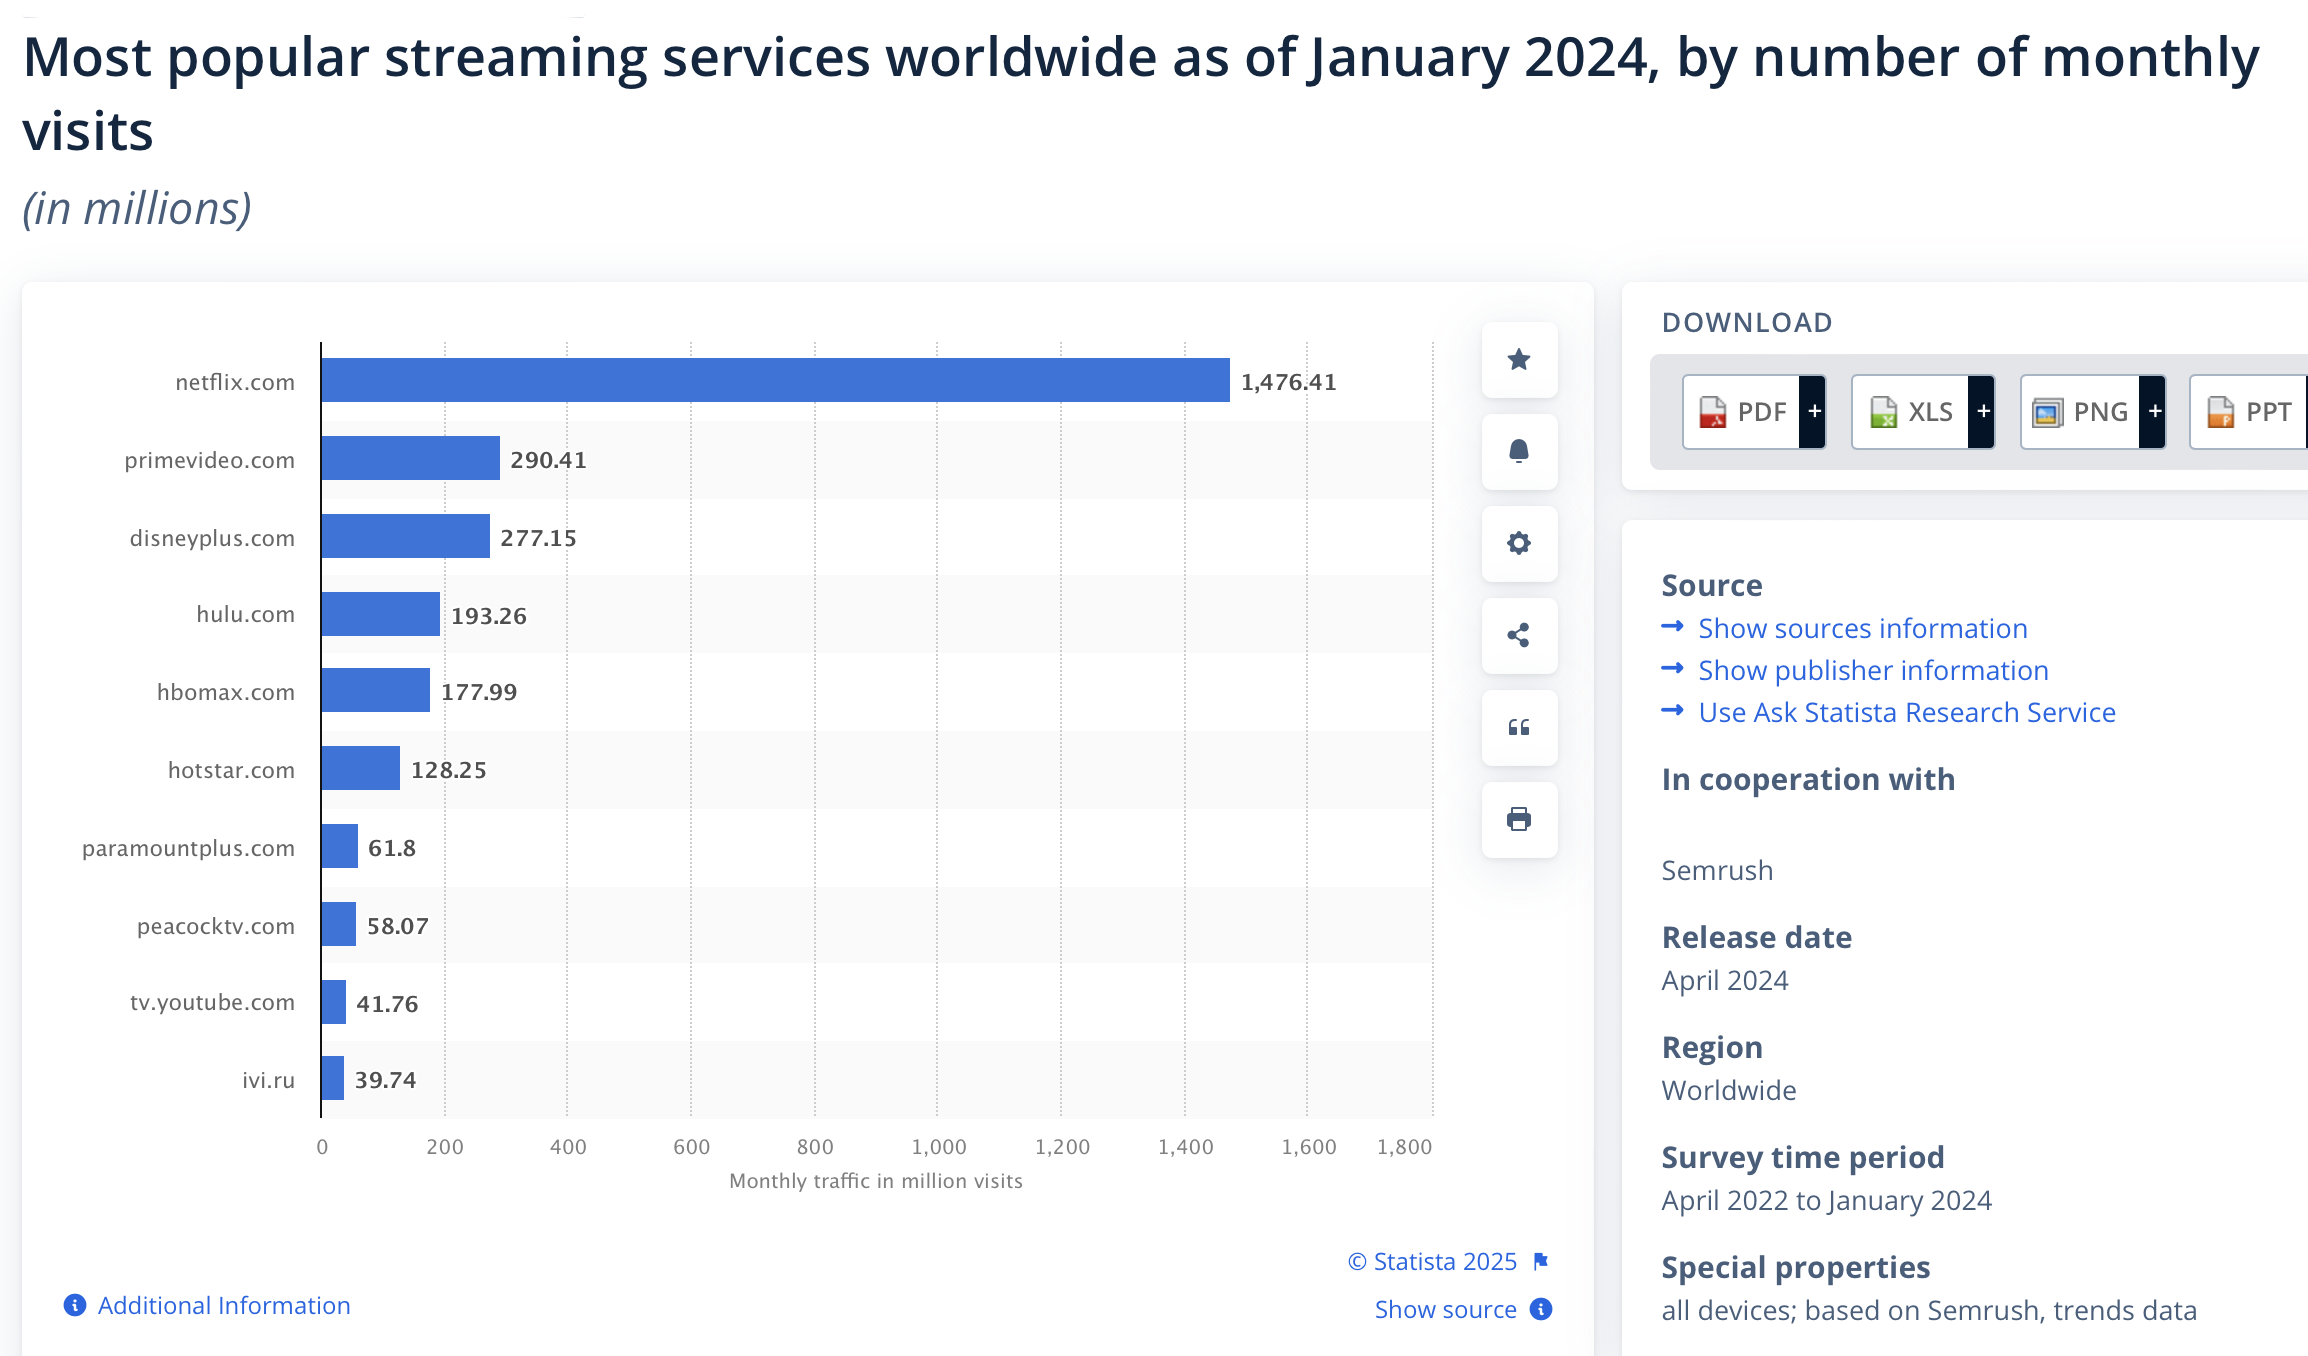Open Additional Information link
Image resolution: width=2308 pixels, height=1356 pixels.
223,1306
